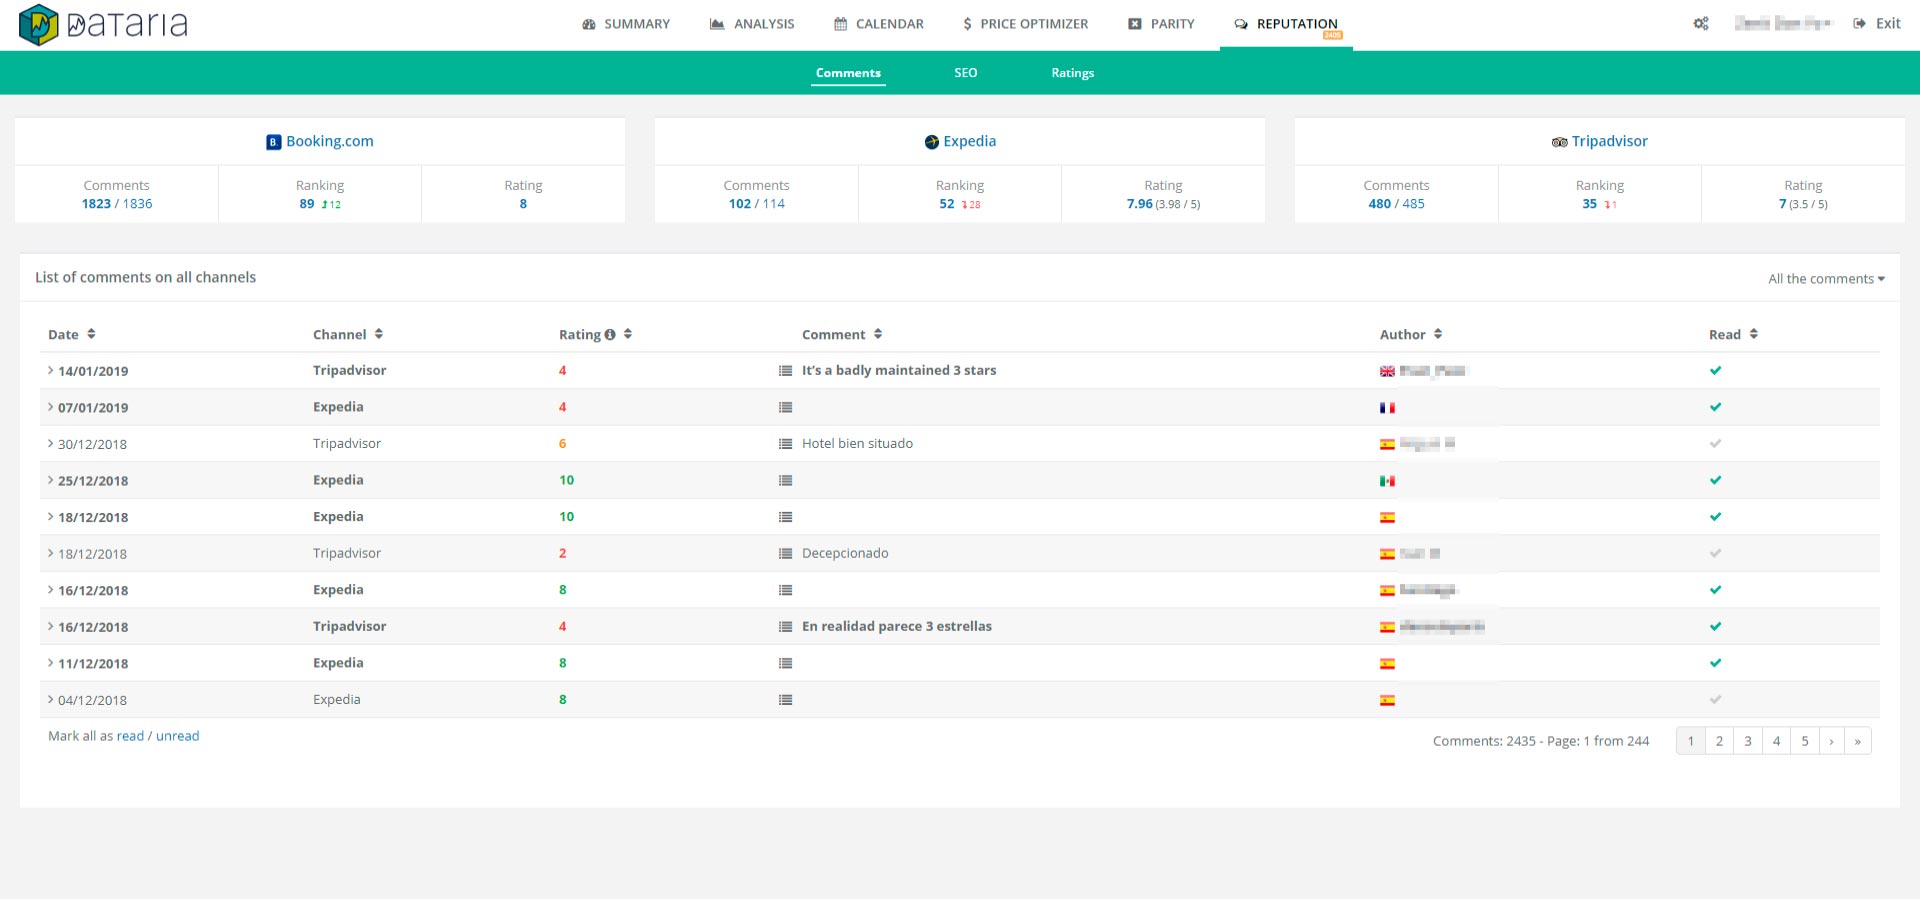This screenshot has width=1920, height=899.
Task: Open comment detail icon for 18/12/2018 Expedia row
Action: pyautogui.click(x=786, y=517)
